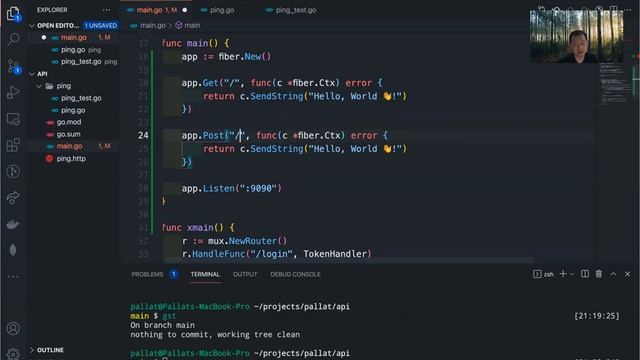The image size is (640, 360).
Task: Open the Manage gear icon
Action: tap(13, 353)
